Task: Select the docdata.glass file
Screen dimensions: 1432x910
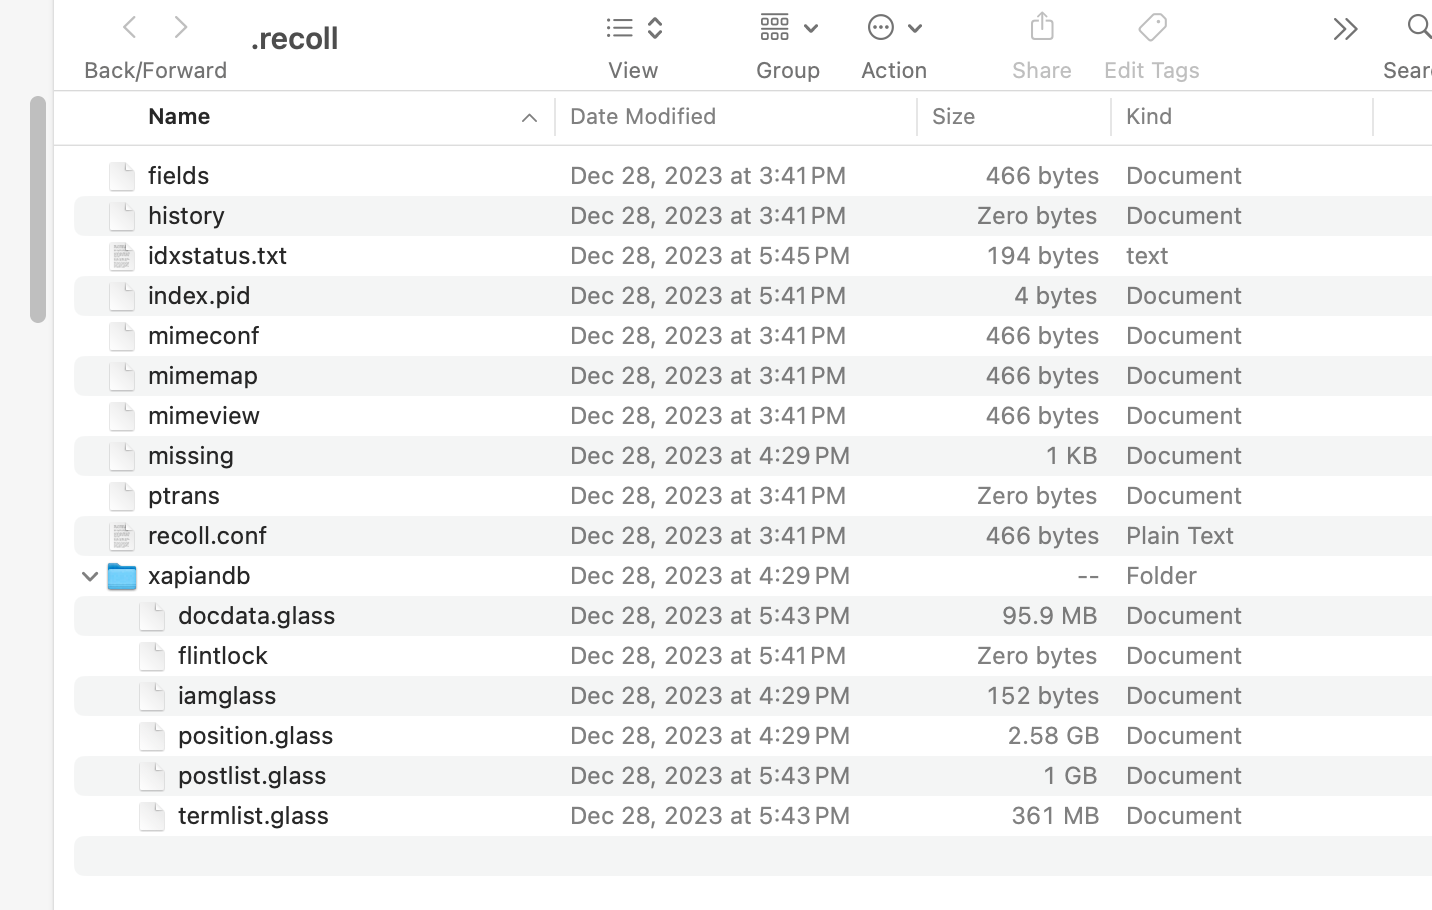Action: click(x=257, y=616)
